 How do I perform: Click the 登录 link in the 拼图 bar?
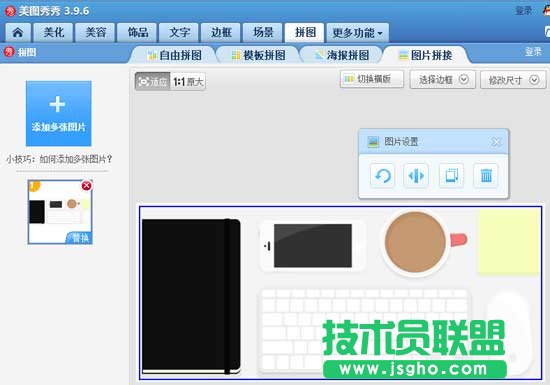(x=533, y=52)
